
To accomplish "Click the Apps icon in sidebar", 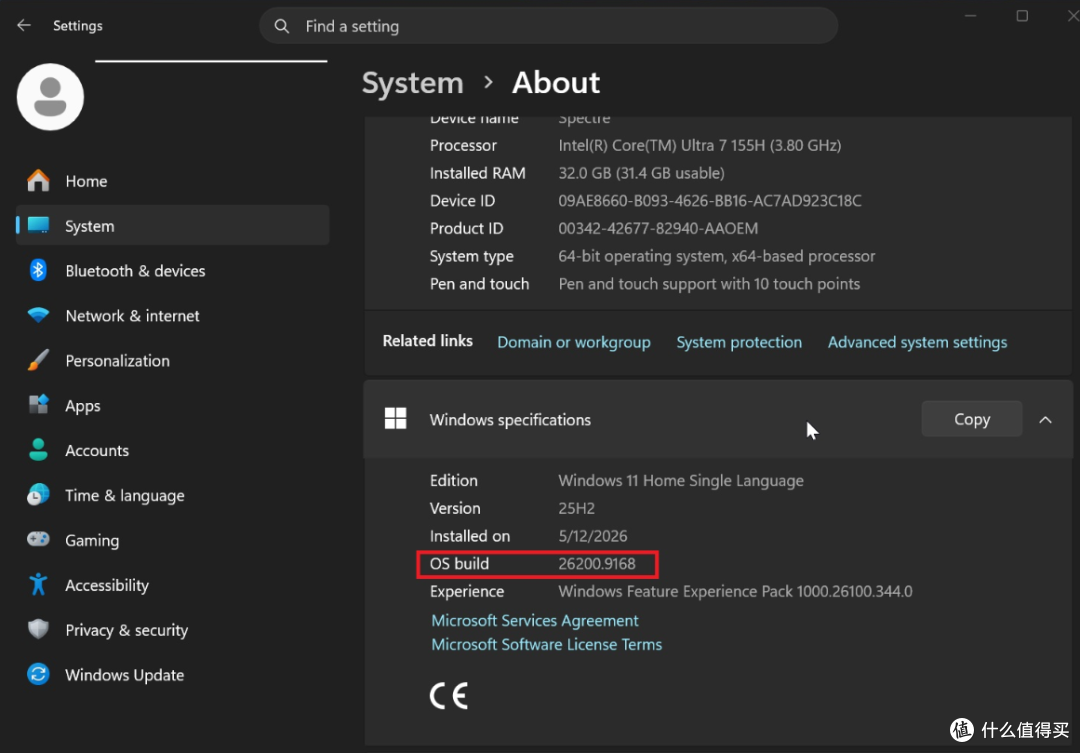I will [39, 404].
